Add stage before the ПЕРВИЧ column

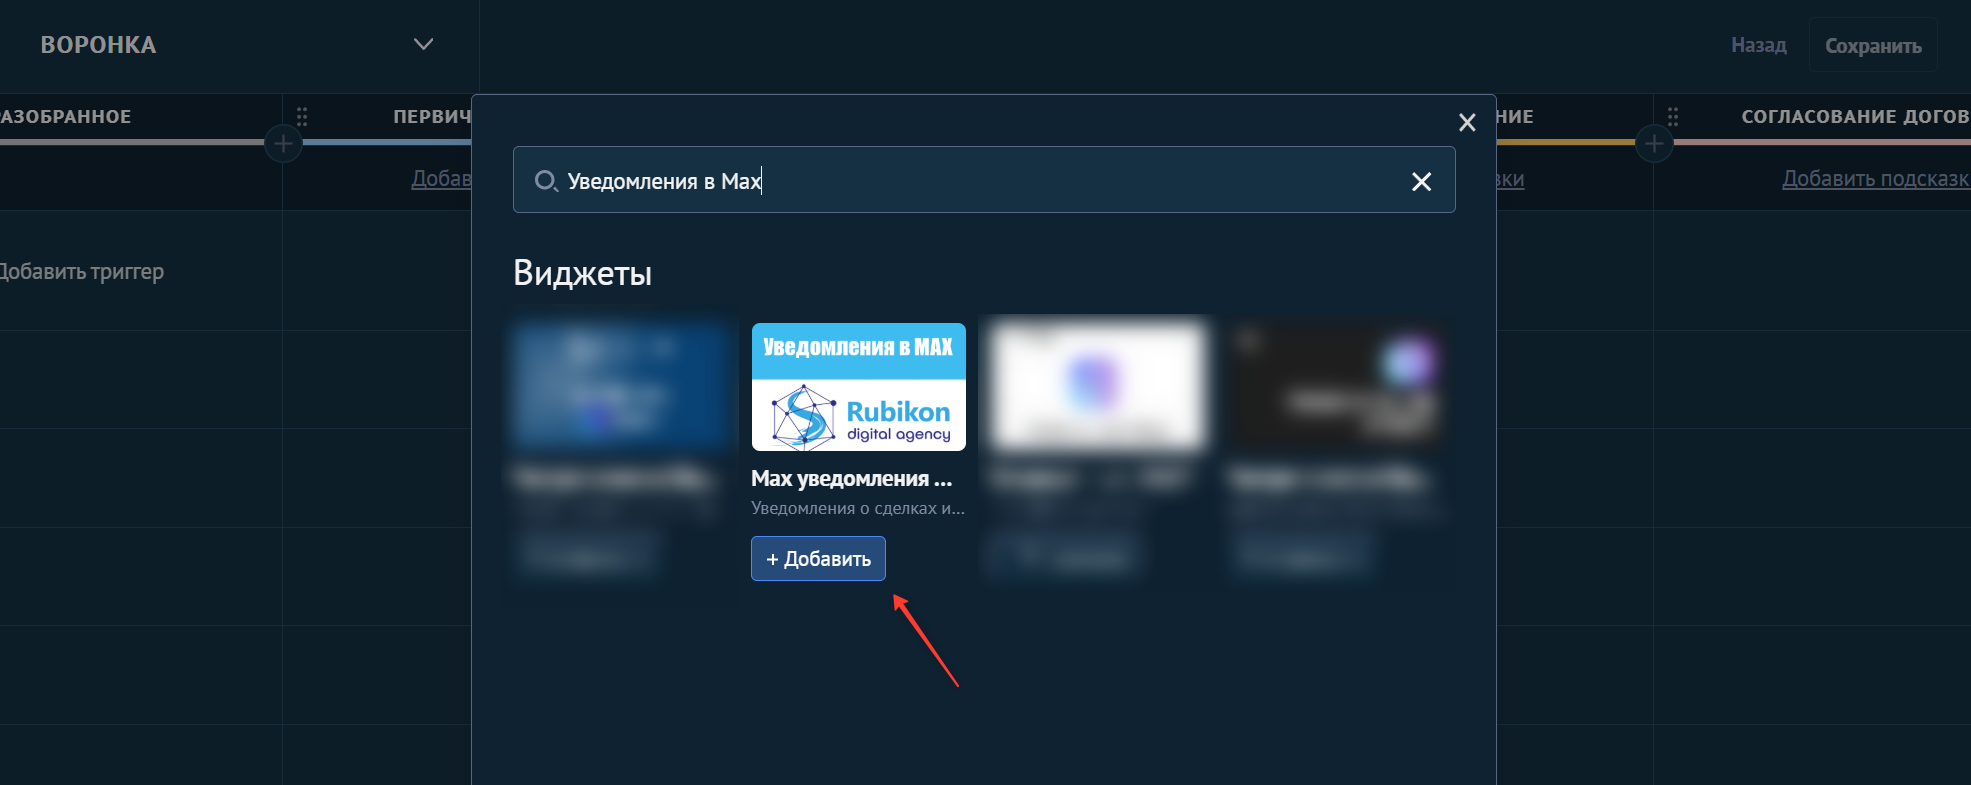pos(283,144)
